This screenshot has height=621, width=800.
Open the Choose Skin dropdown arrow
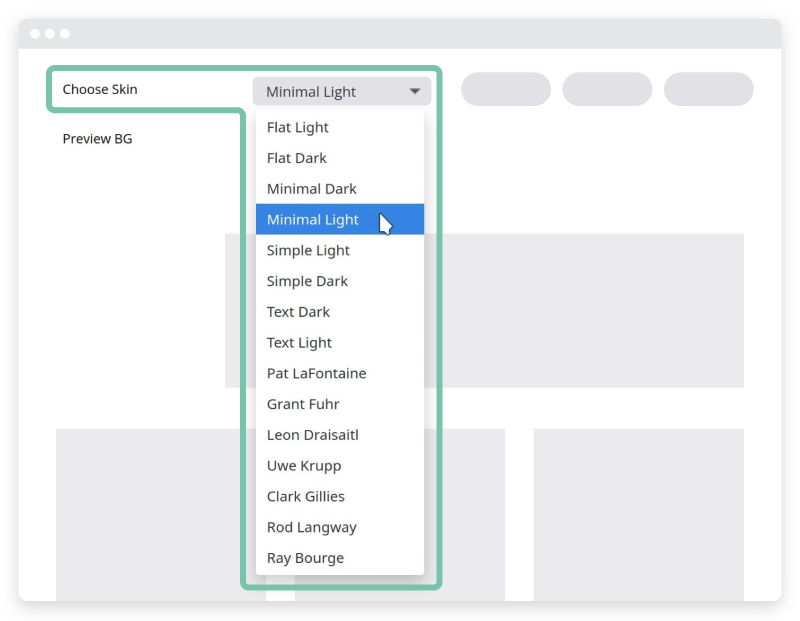415,92
